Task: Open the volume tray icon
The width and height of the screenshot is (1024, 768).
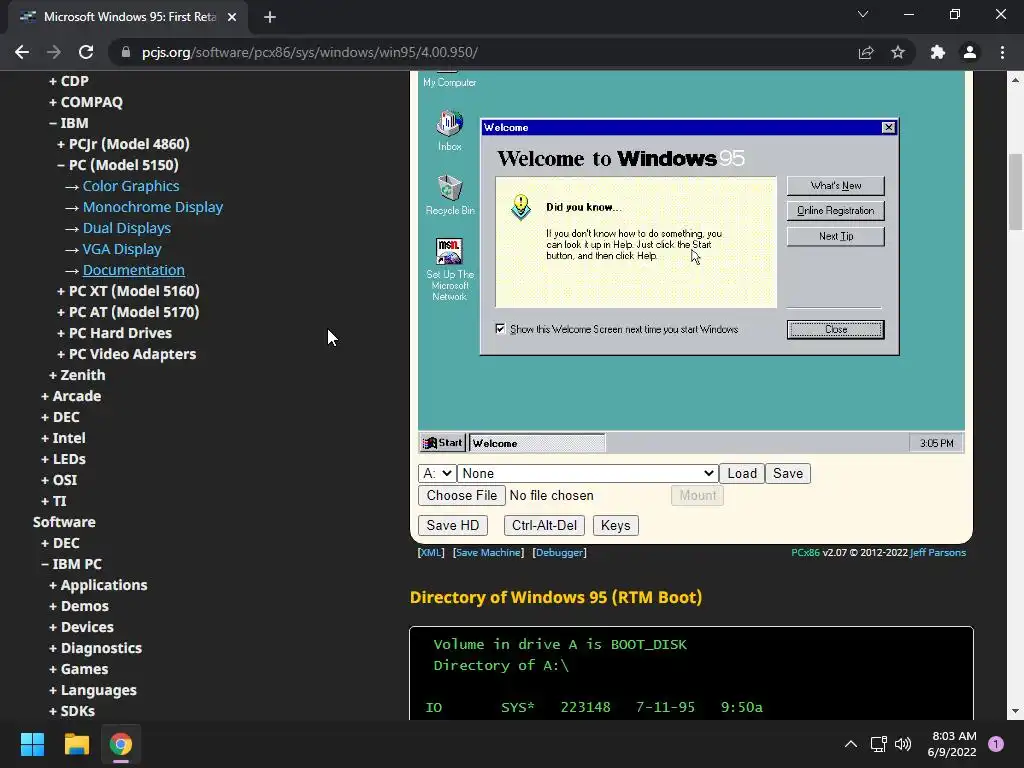Action: pos(903,744)
